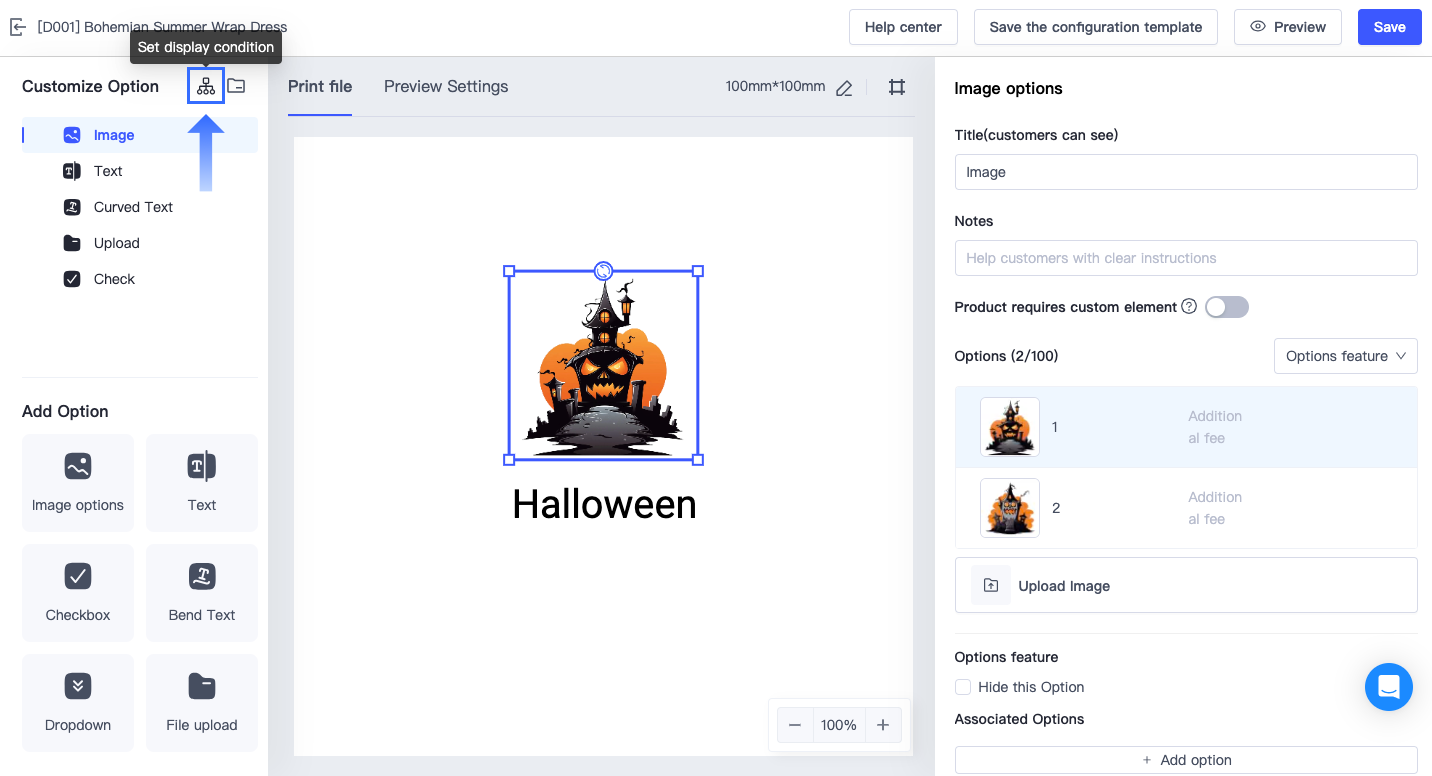The image size is (1432, 776).
Task: Switch to the Preview Settings tab
Action: [446, 87]
